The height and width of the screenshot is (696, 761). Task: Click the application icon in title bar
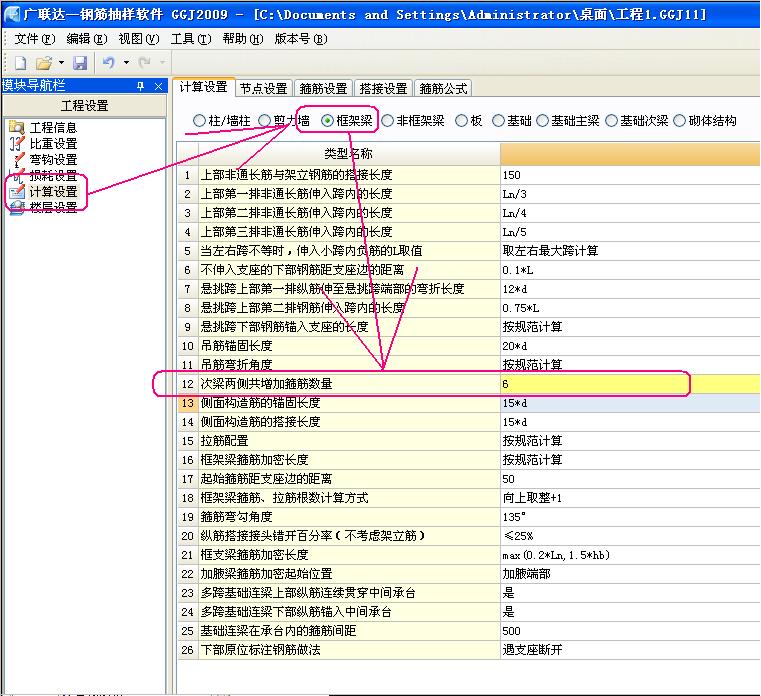12,14
